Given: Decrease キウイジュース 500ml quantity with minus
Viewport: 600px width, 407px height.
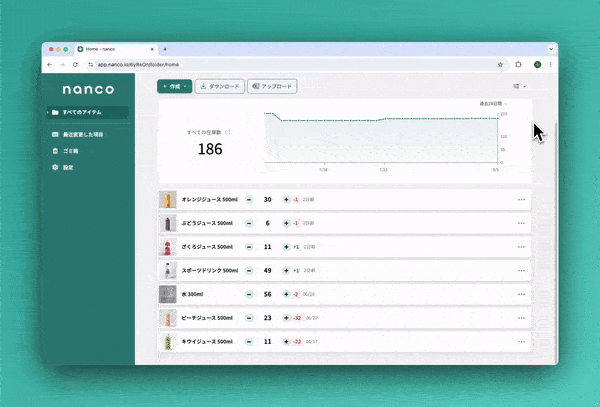Looking at the screenshot, I should (x=249, y=342).
